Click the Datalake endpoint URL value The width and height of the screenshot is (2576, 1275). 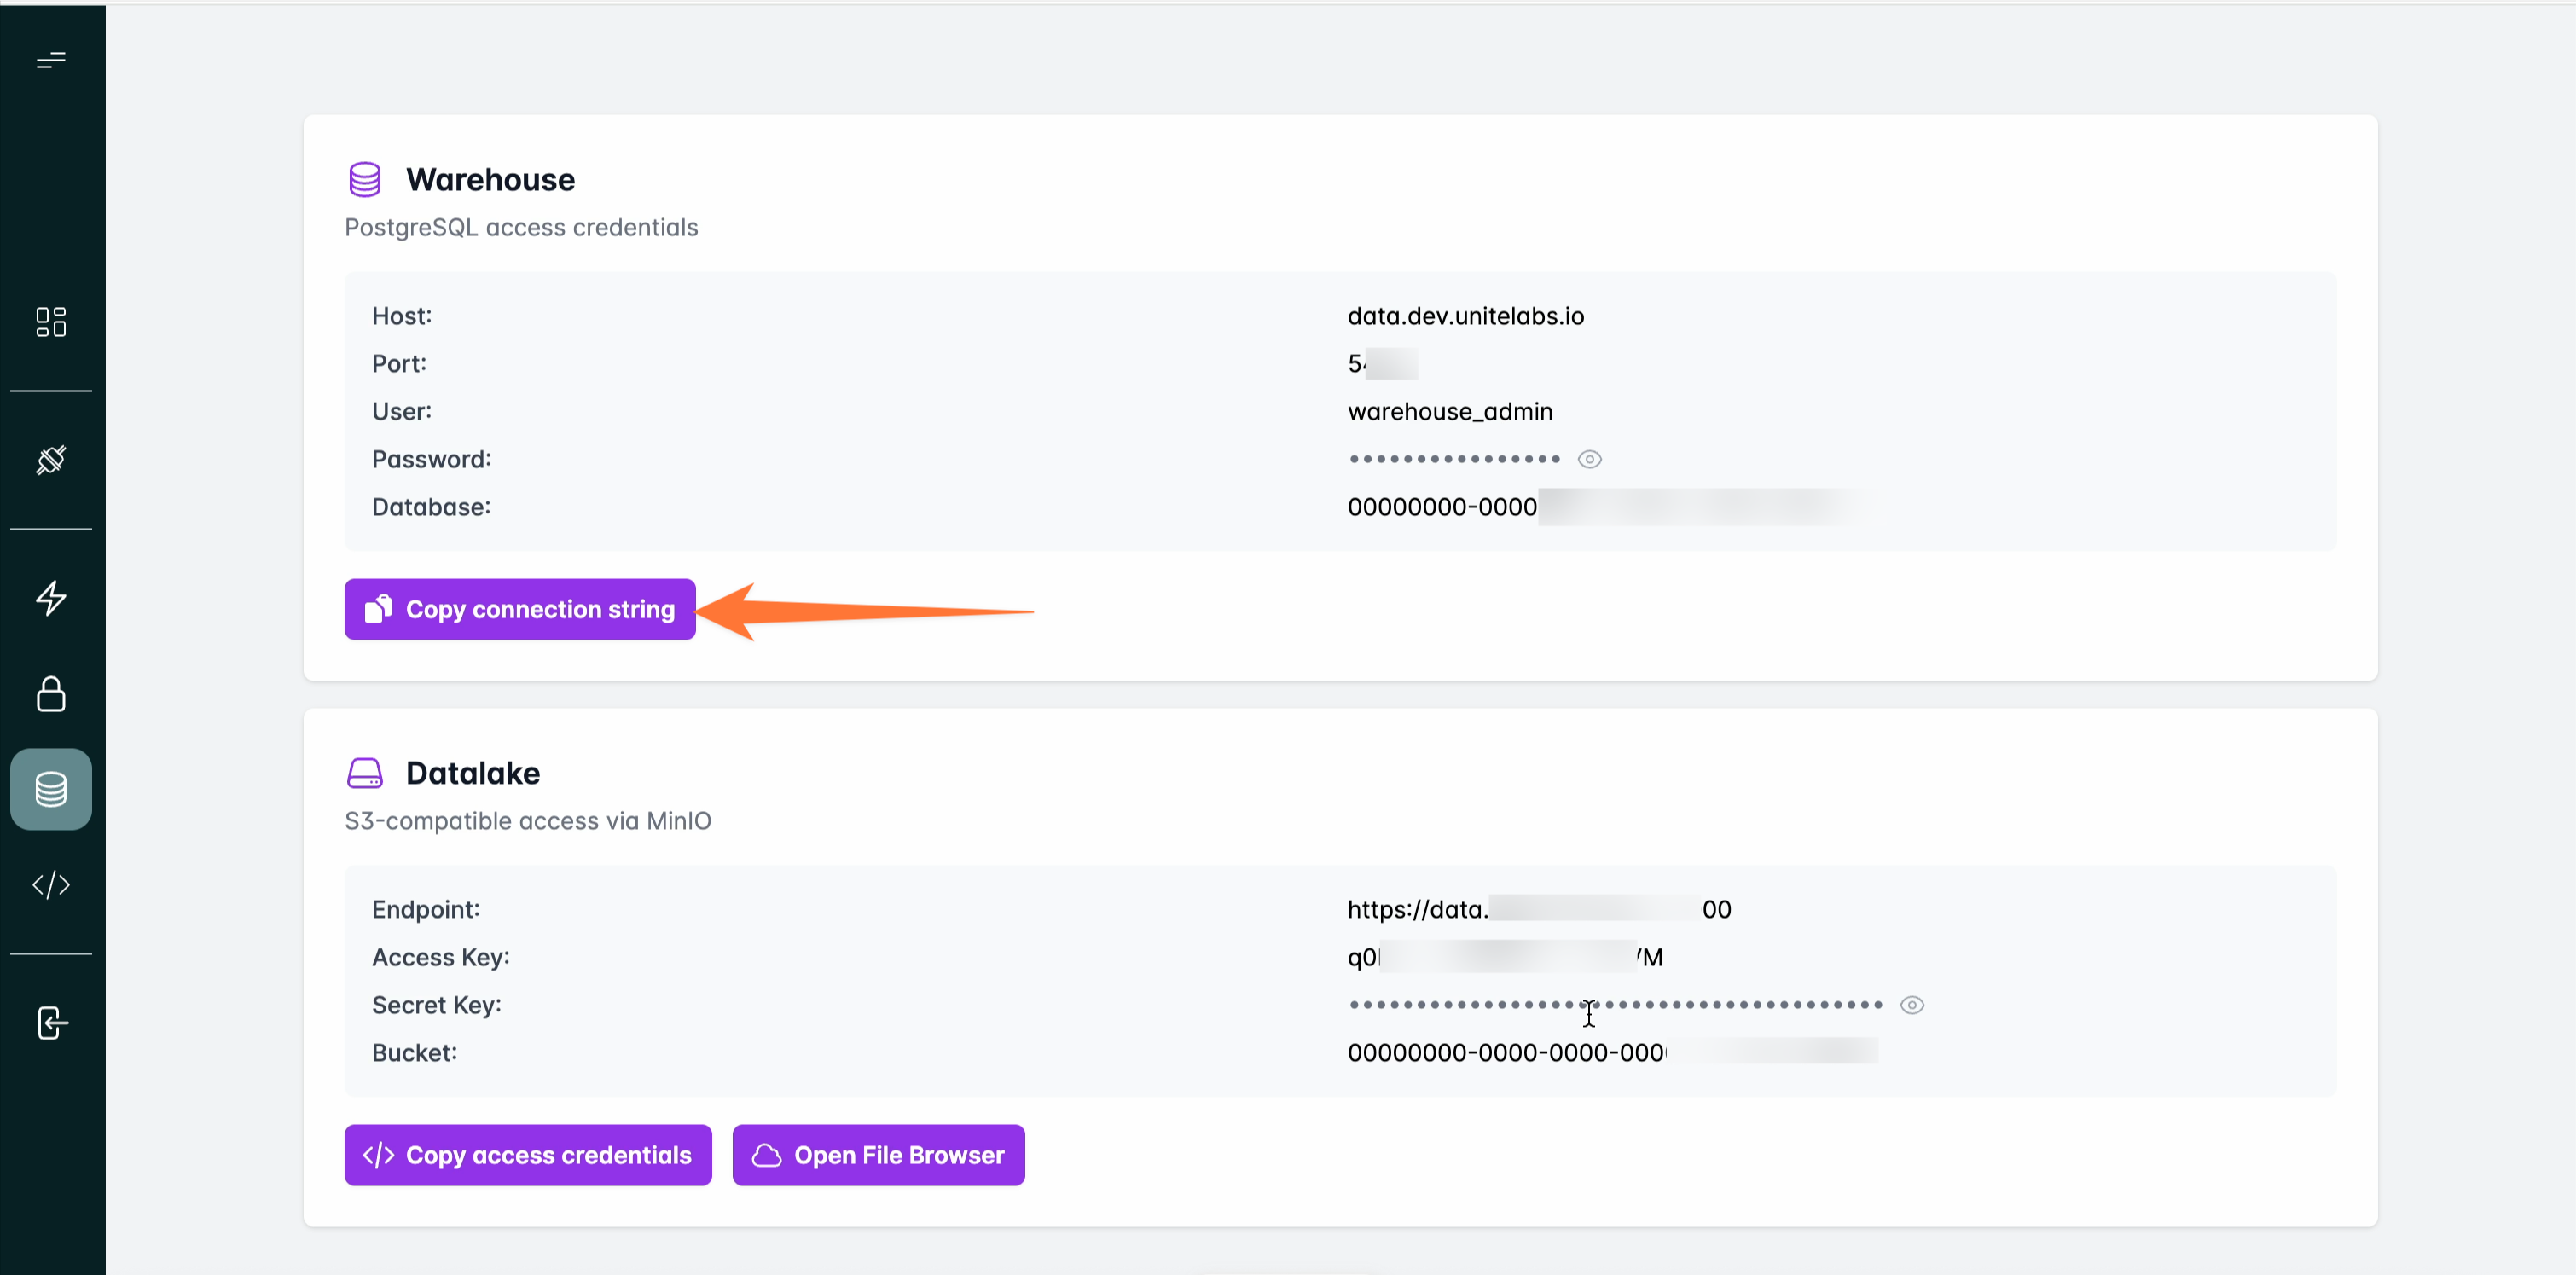(1539, 909)
